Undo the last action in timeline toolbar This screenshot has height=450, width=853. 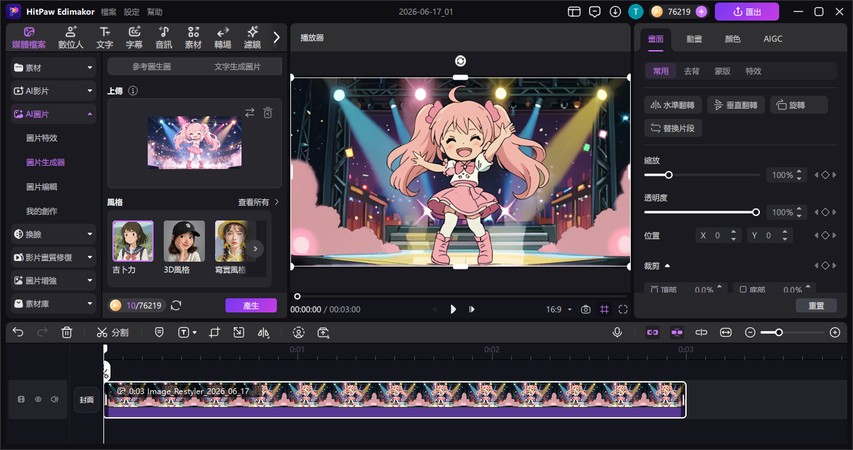coord(18,332)
